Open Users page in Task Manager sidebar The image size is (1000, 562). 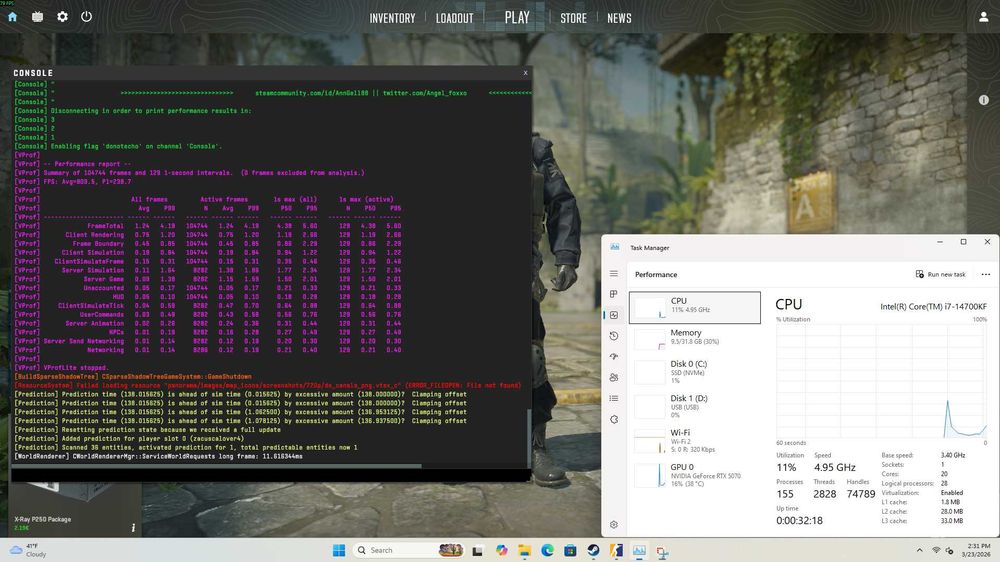point(614,378)
